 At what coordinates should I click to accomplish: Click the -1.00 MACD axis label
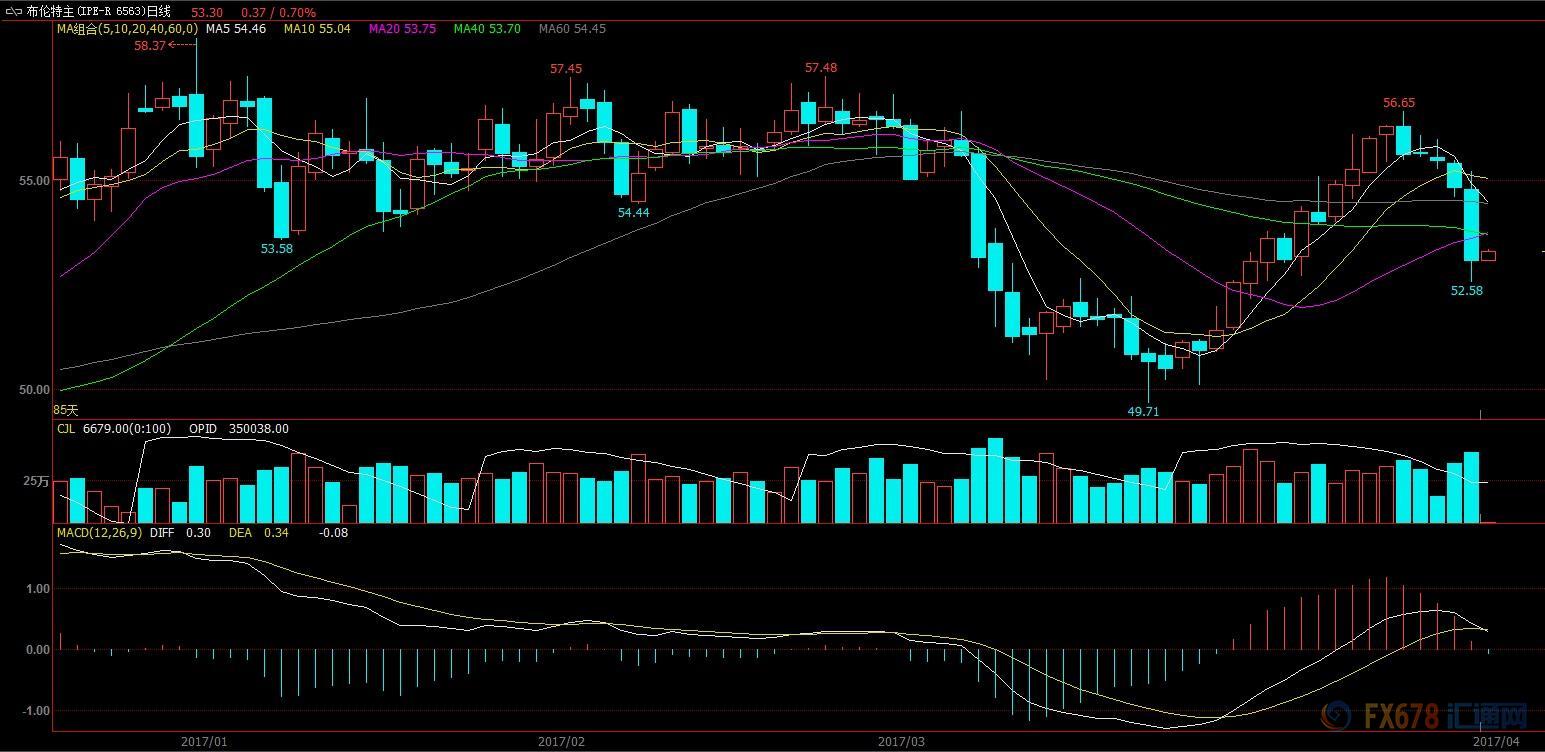36,711
